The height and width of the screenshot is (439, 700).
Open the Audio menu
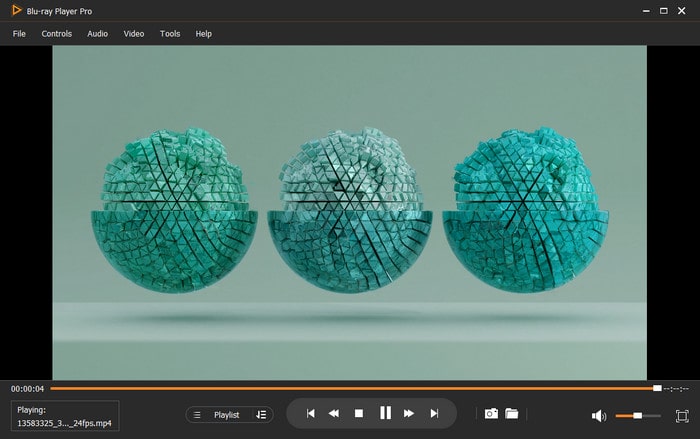coord(97,34)
